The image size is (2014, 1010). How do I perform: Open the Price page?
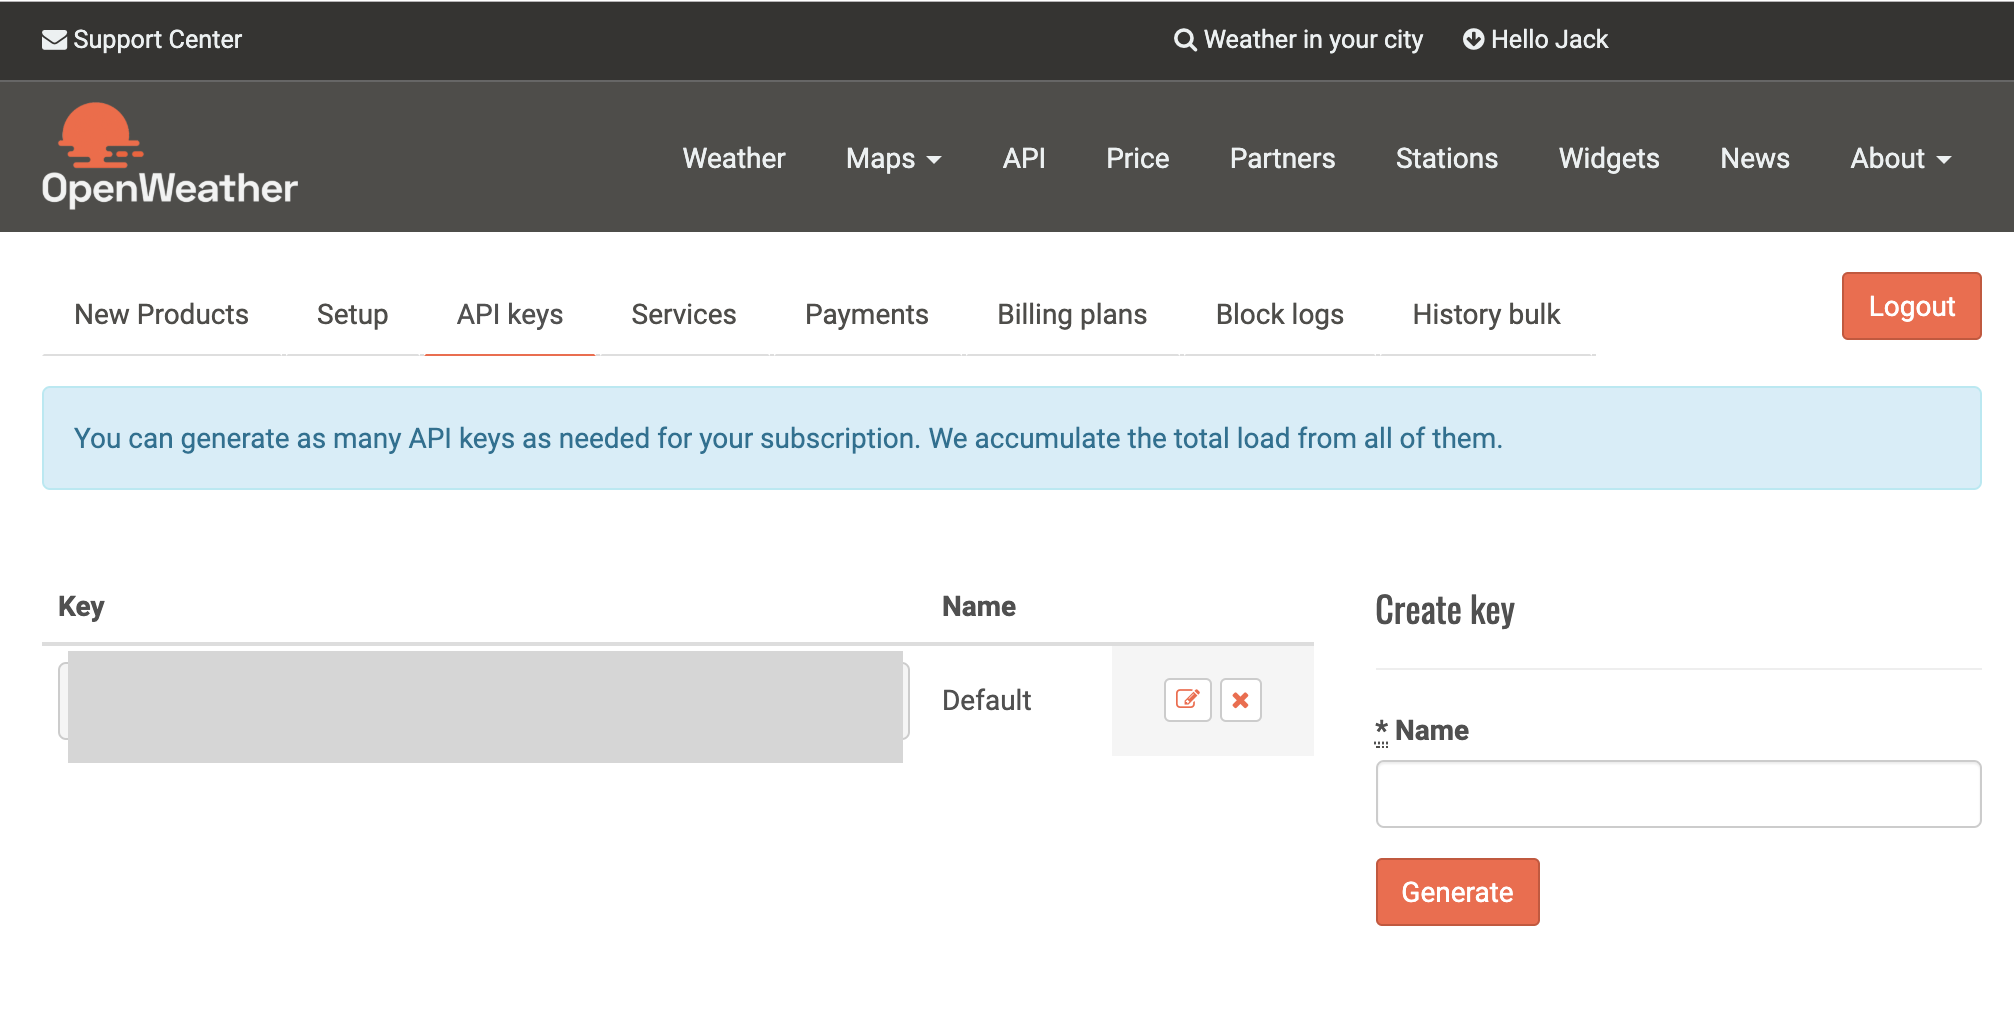coord(1137,158)
